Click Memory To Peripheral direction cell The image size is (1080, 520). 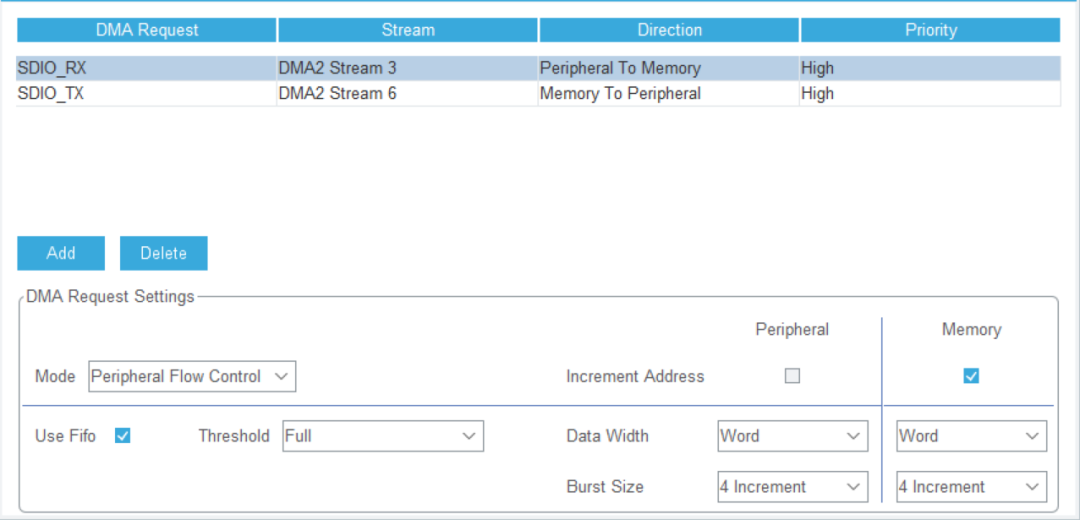(x=620, y=94)
